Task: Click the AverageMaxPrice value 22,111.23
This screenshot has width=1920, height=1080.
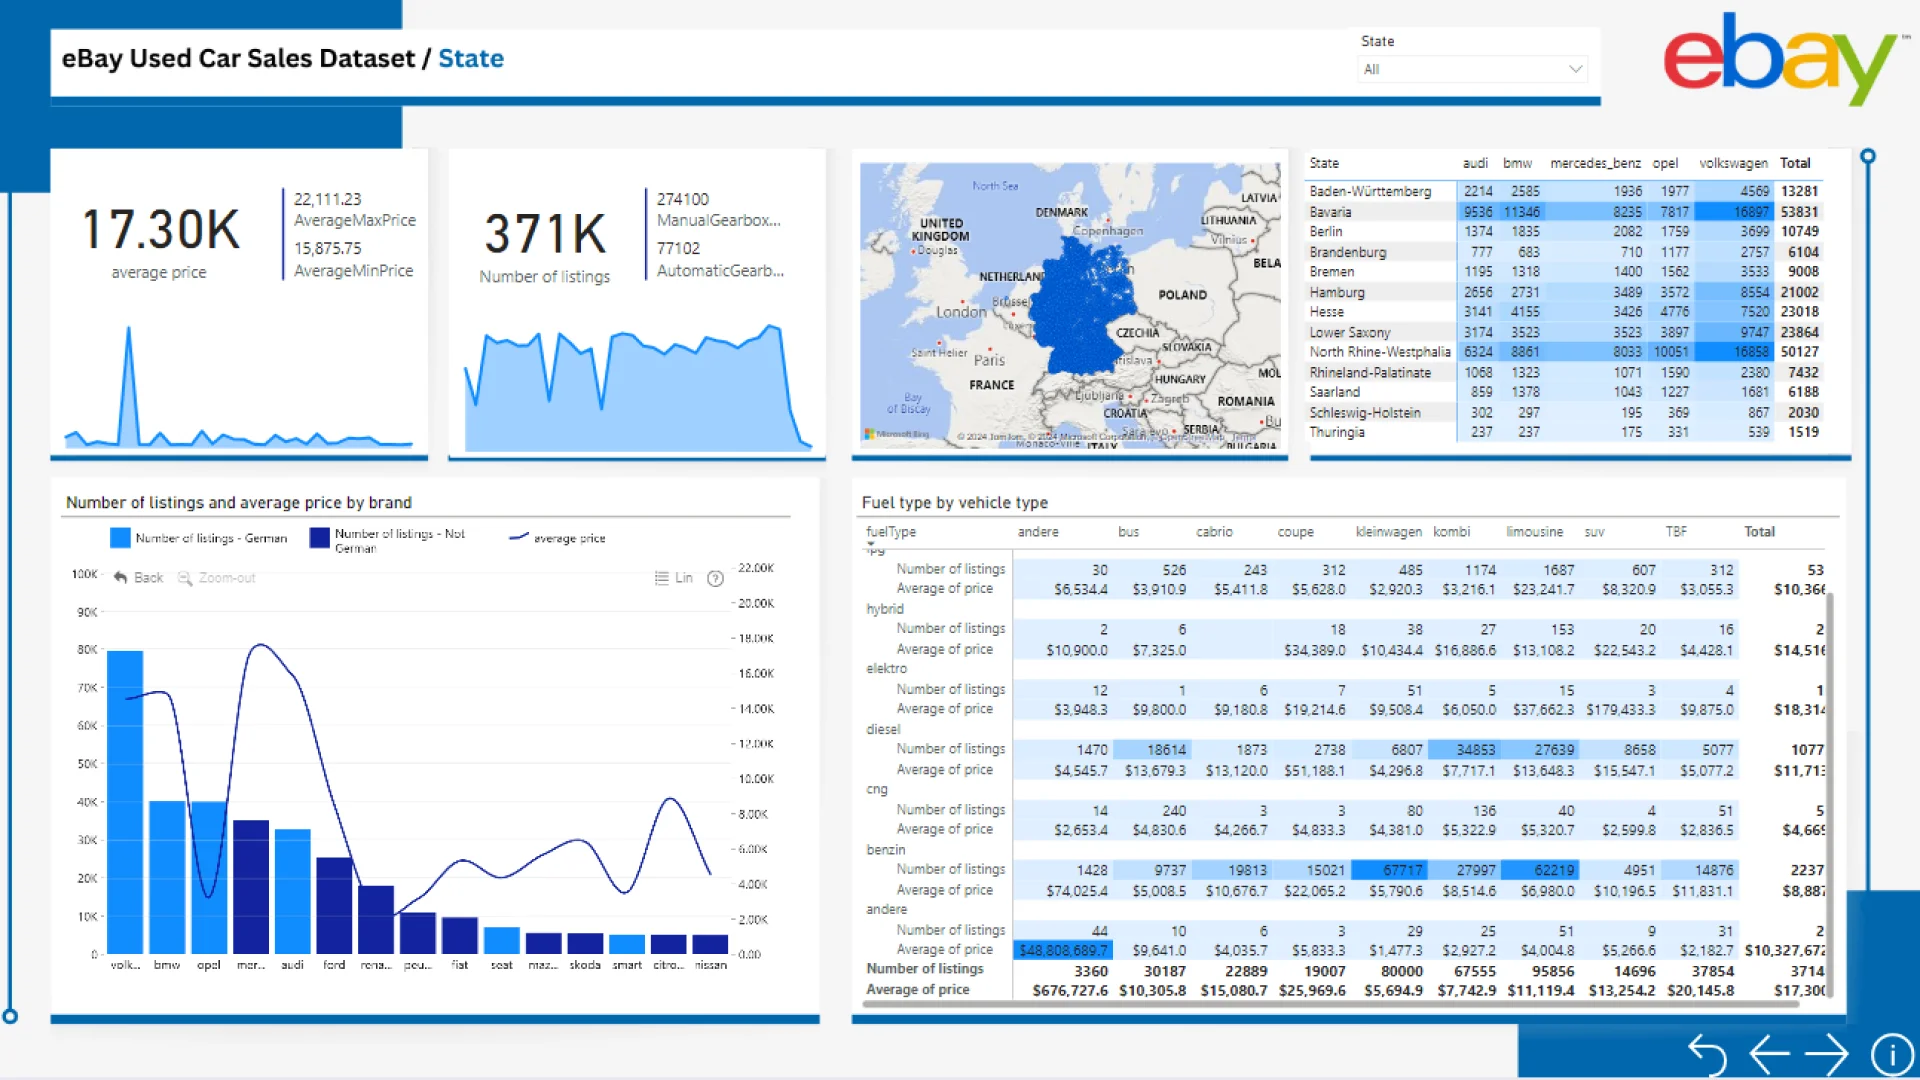Action: coord(327,199)
